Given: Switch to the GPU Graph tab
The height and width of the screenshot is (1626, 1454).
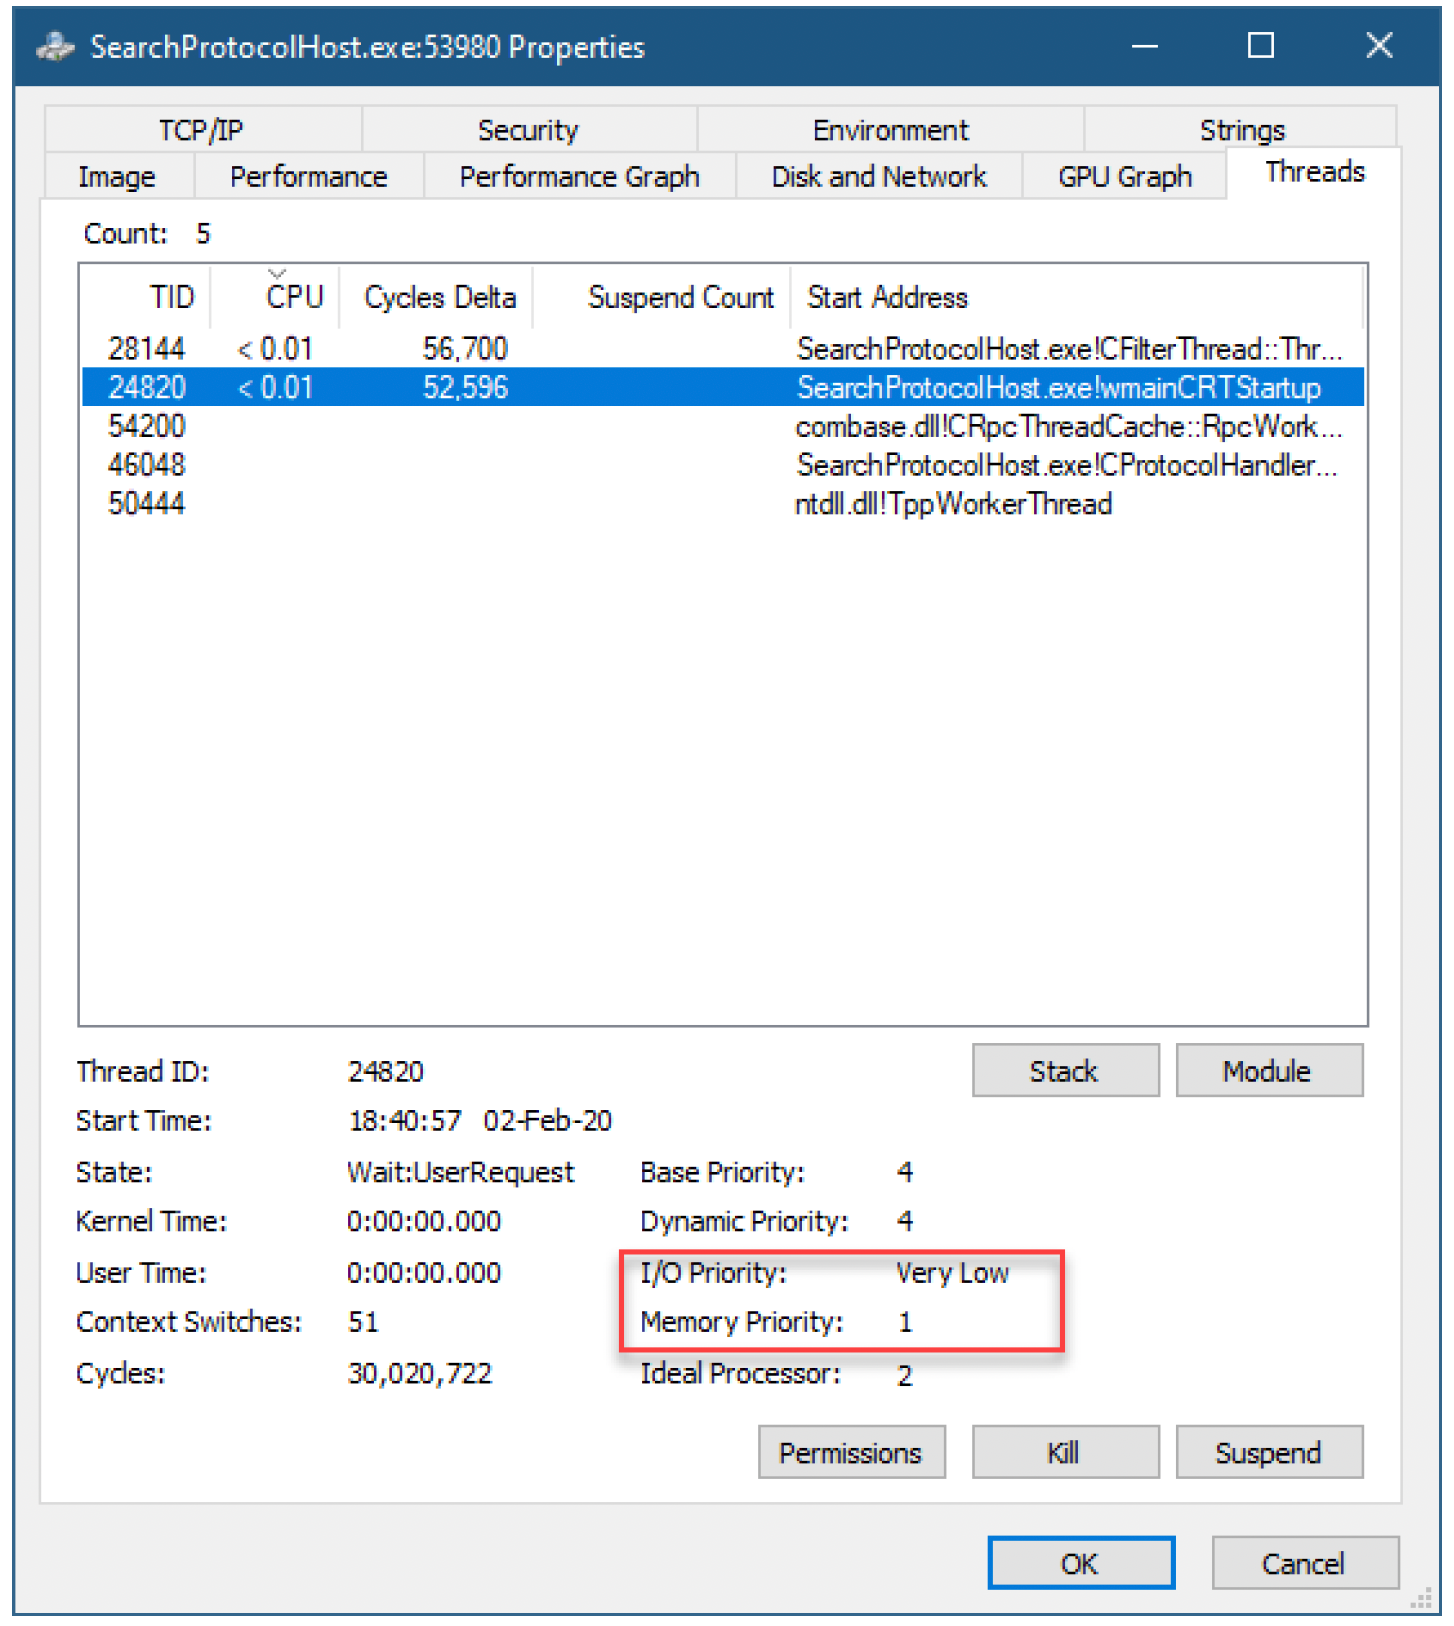Looking at the screenshot, I should (x=1125, y=177).
